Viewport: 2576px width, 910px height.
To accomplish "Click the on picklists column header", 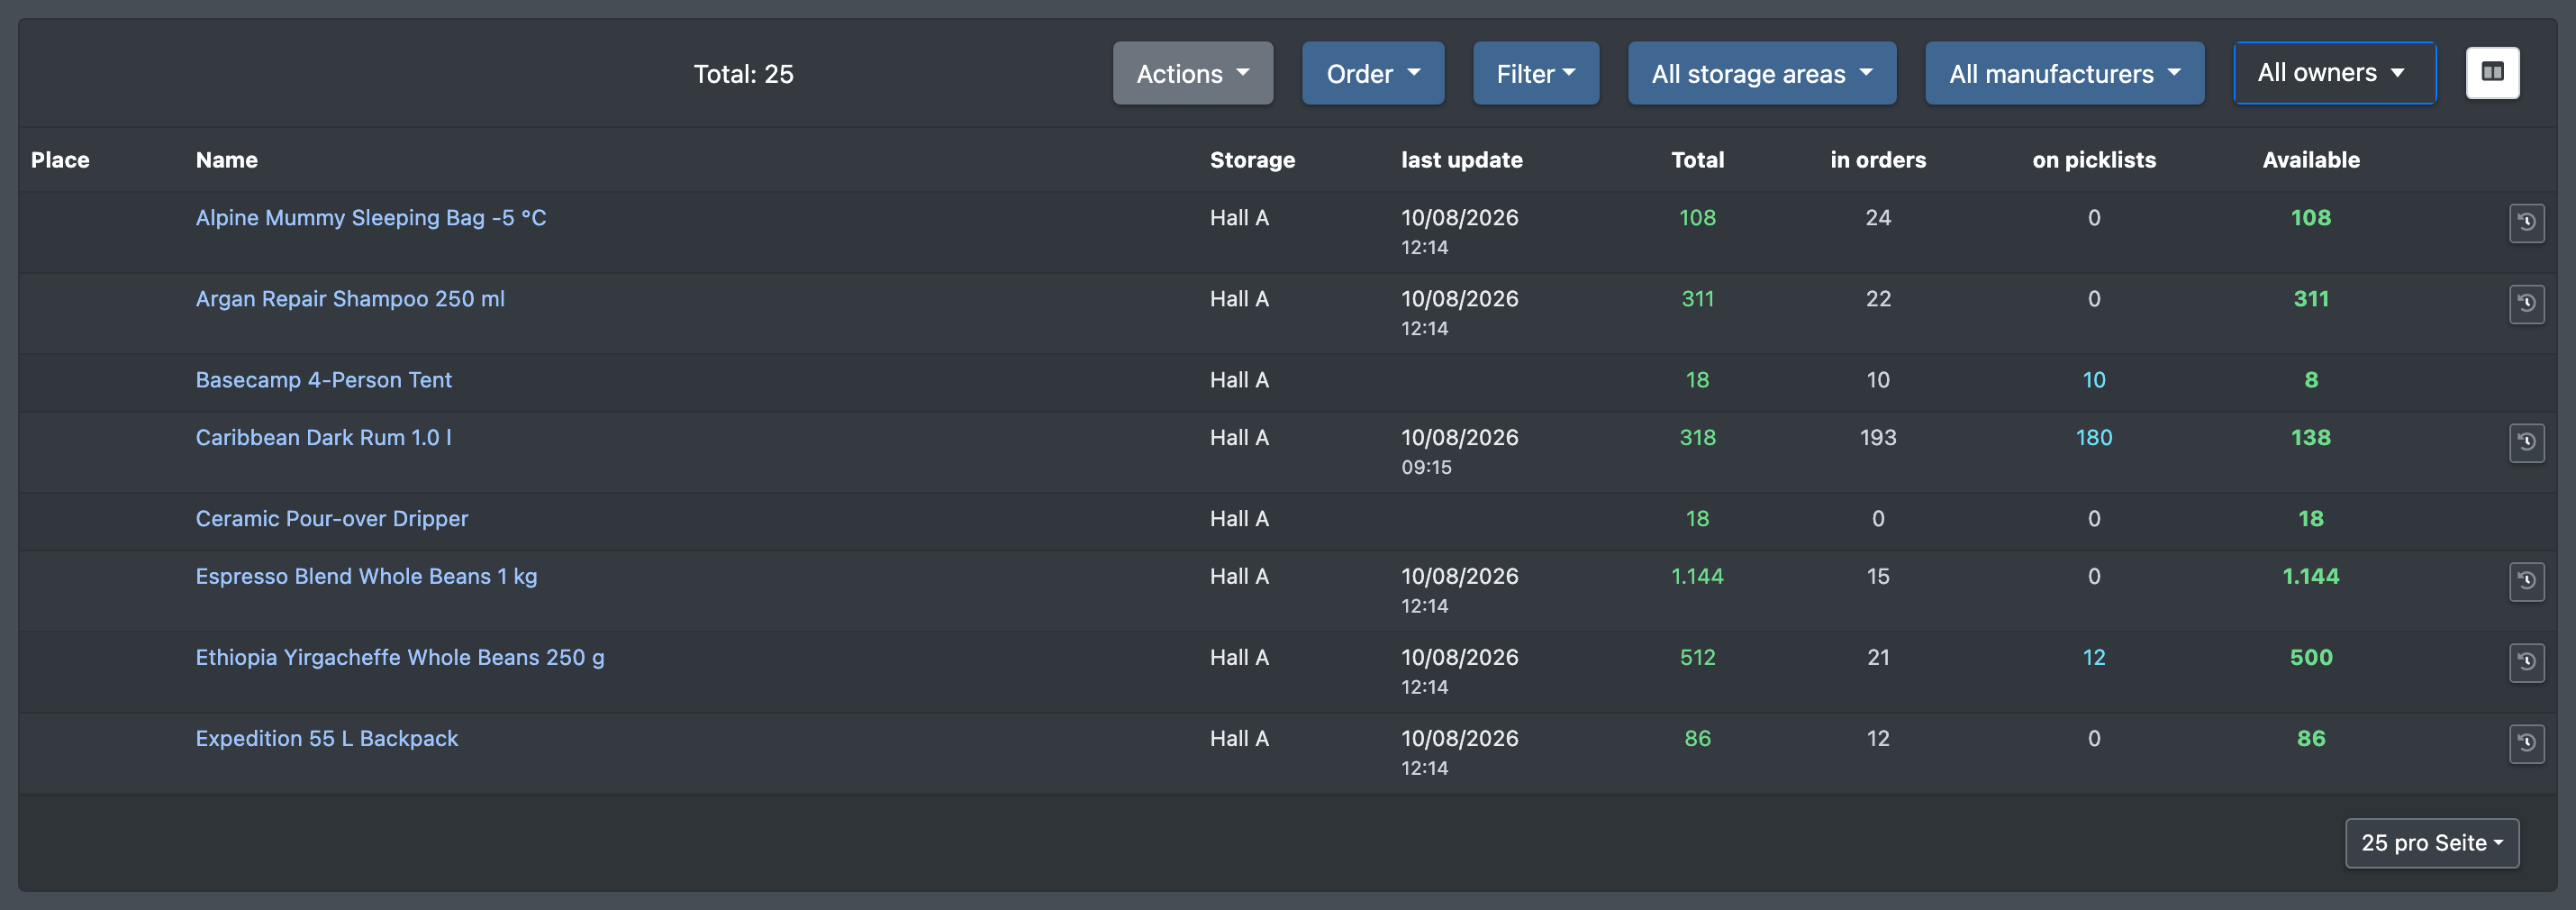I will (2094, 160).
